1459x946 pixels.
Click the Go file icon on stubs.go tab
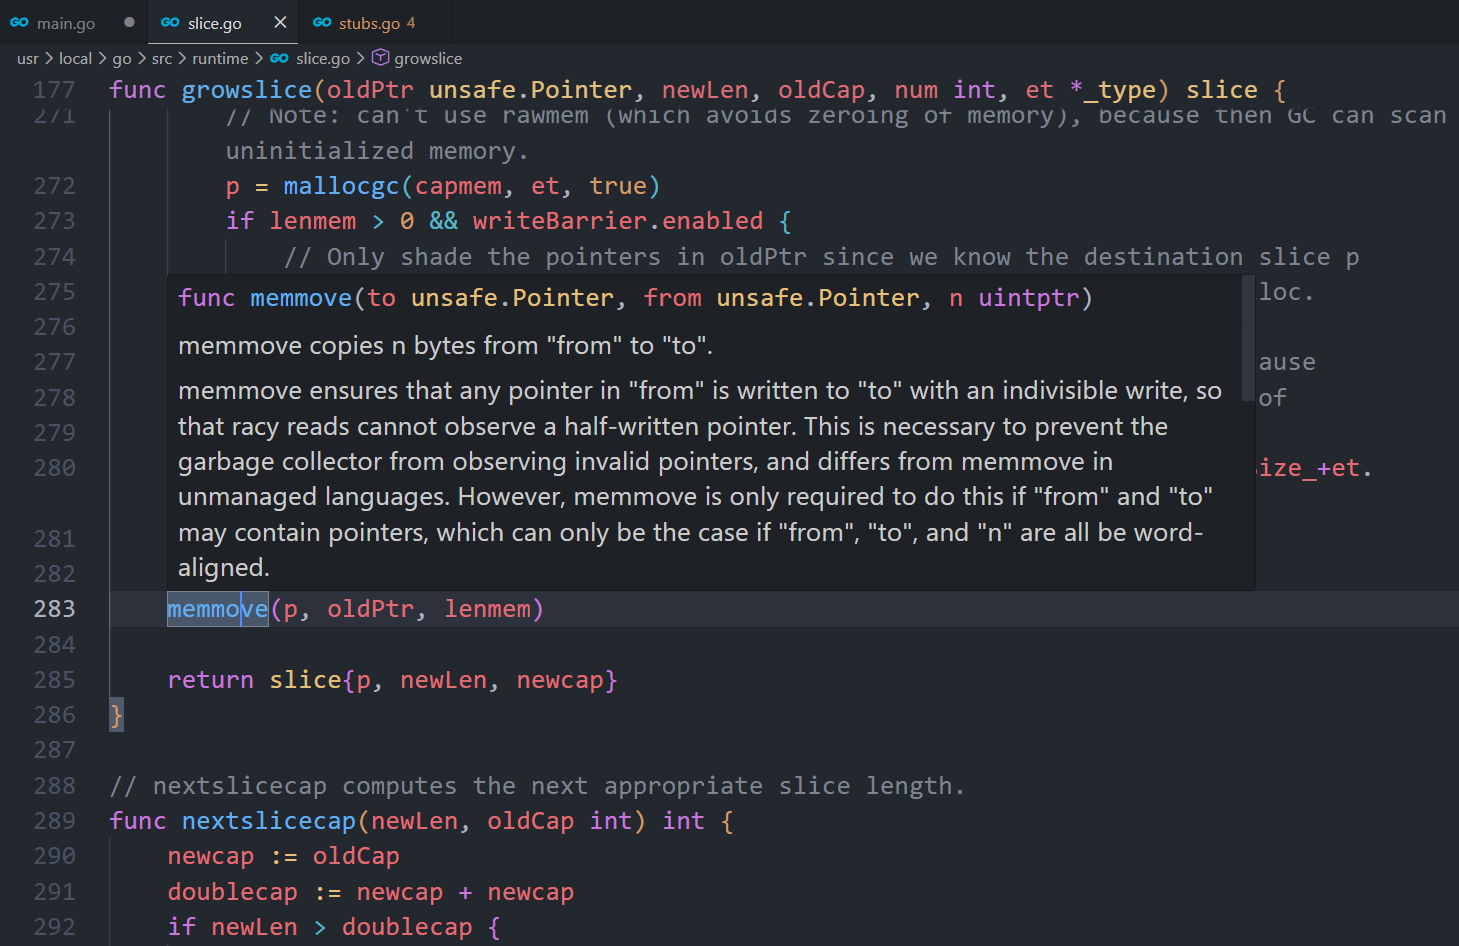click(322, 22)
